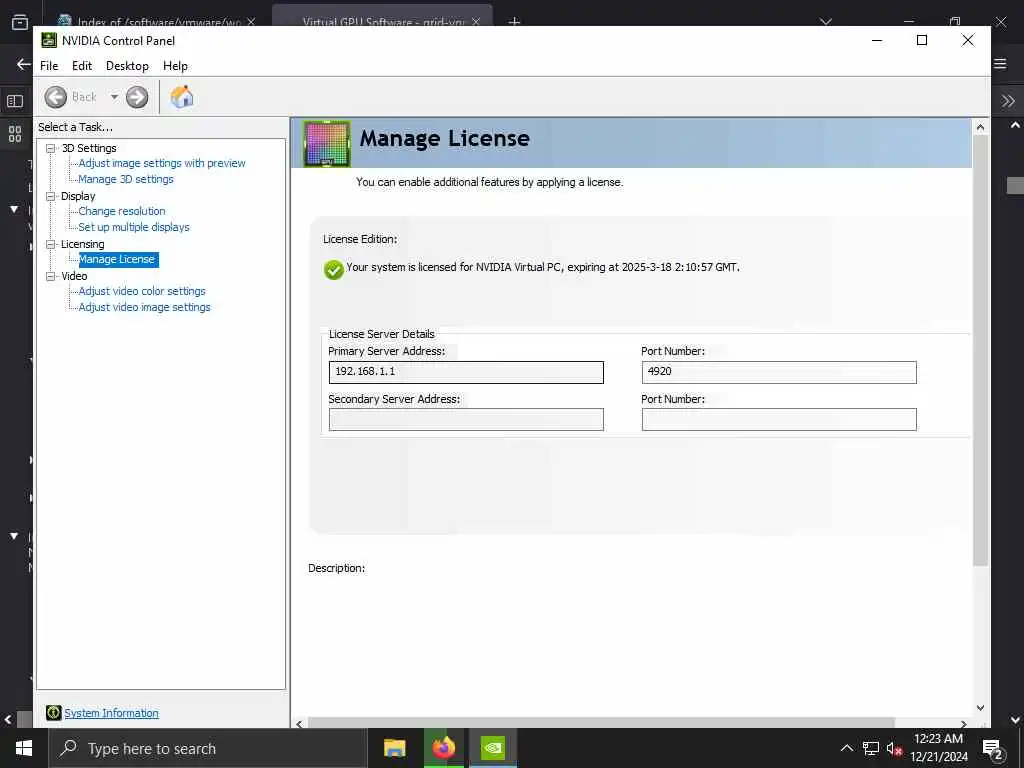Viewport: 1024px width, 768px height.
Task: Select Adjust video image settings
Action: click(x=144, y=307)
